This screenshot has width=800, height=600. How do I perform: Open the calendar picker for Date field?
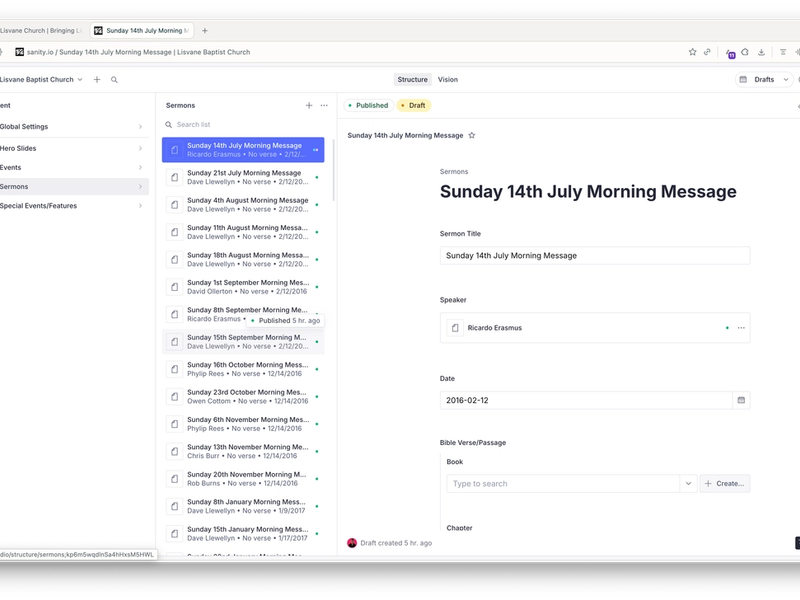(741, 401)
